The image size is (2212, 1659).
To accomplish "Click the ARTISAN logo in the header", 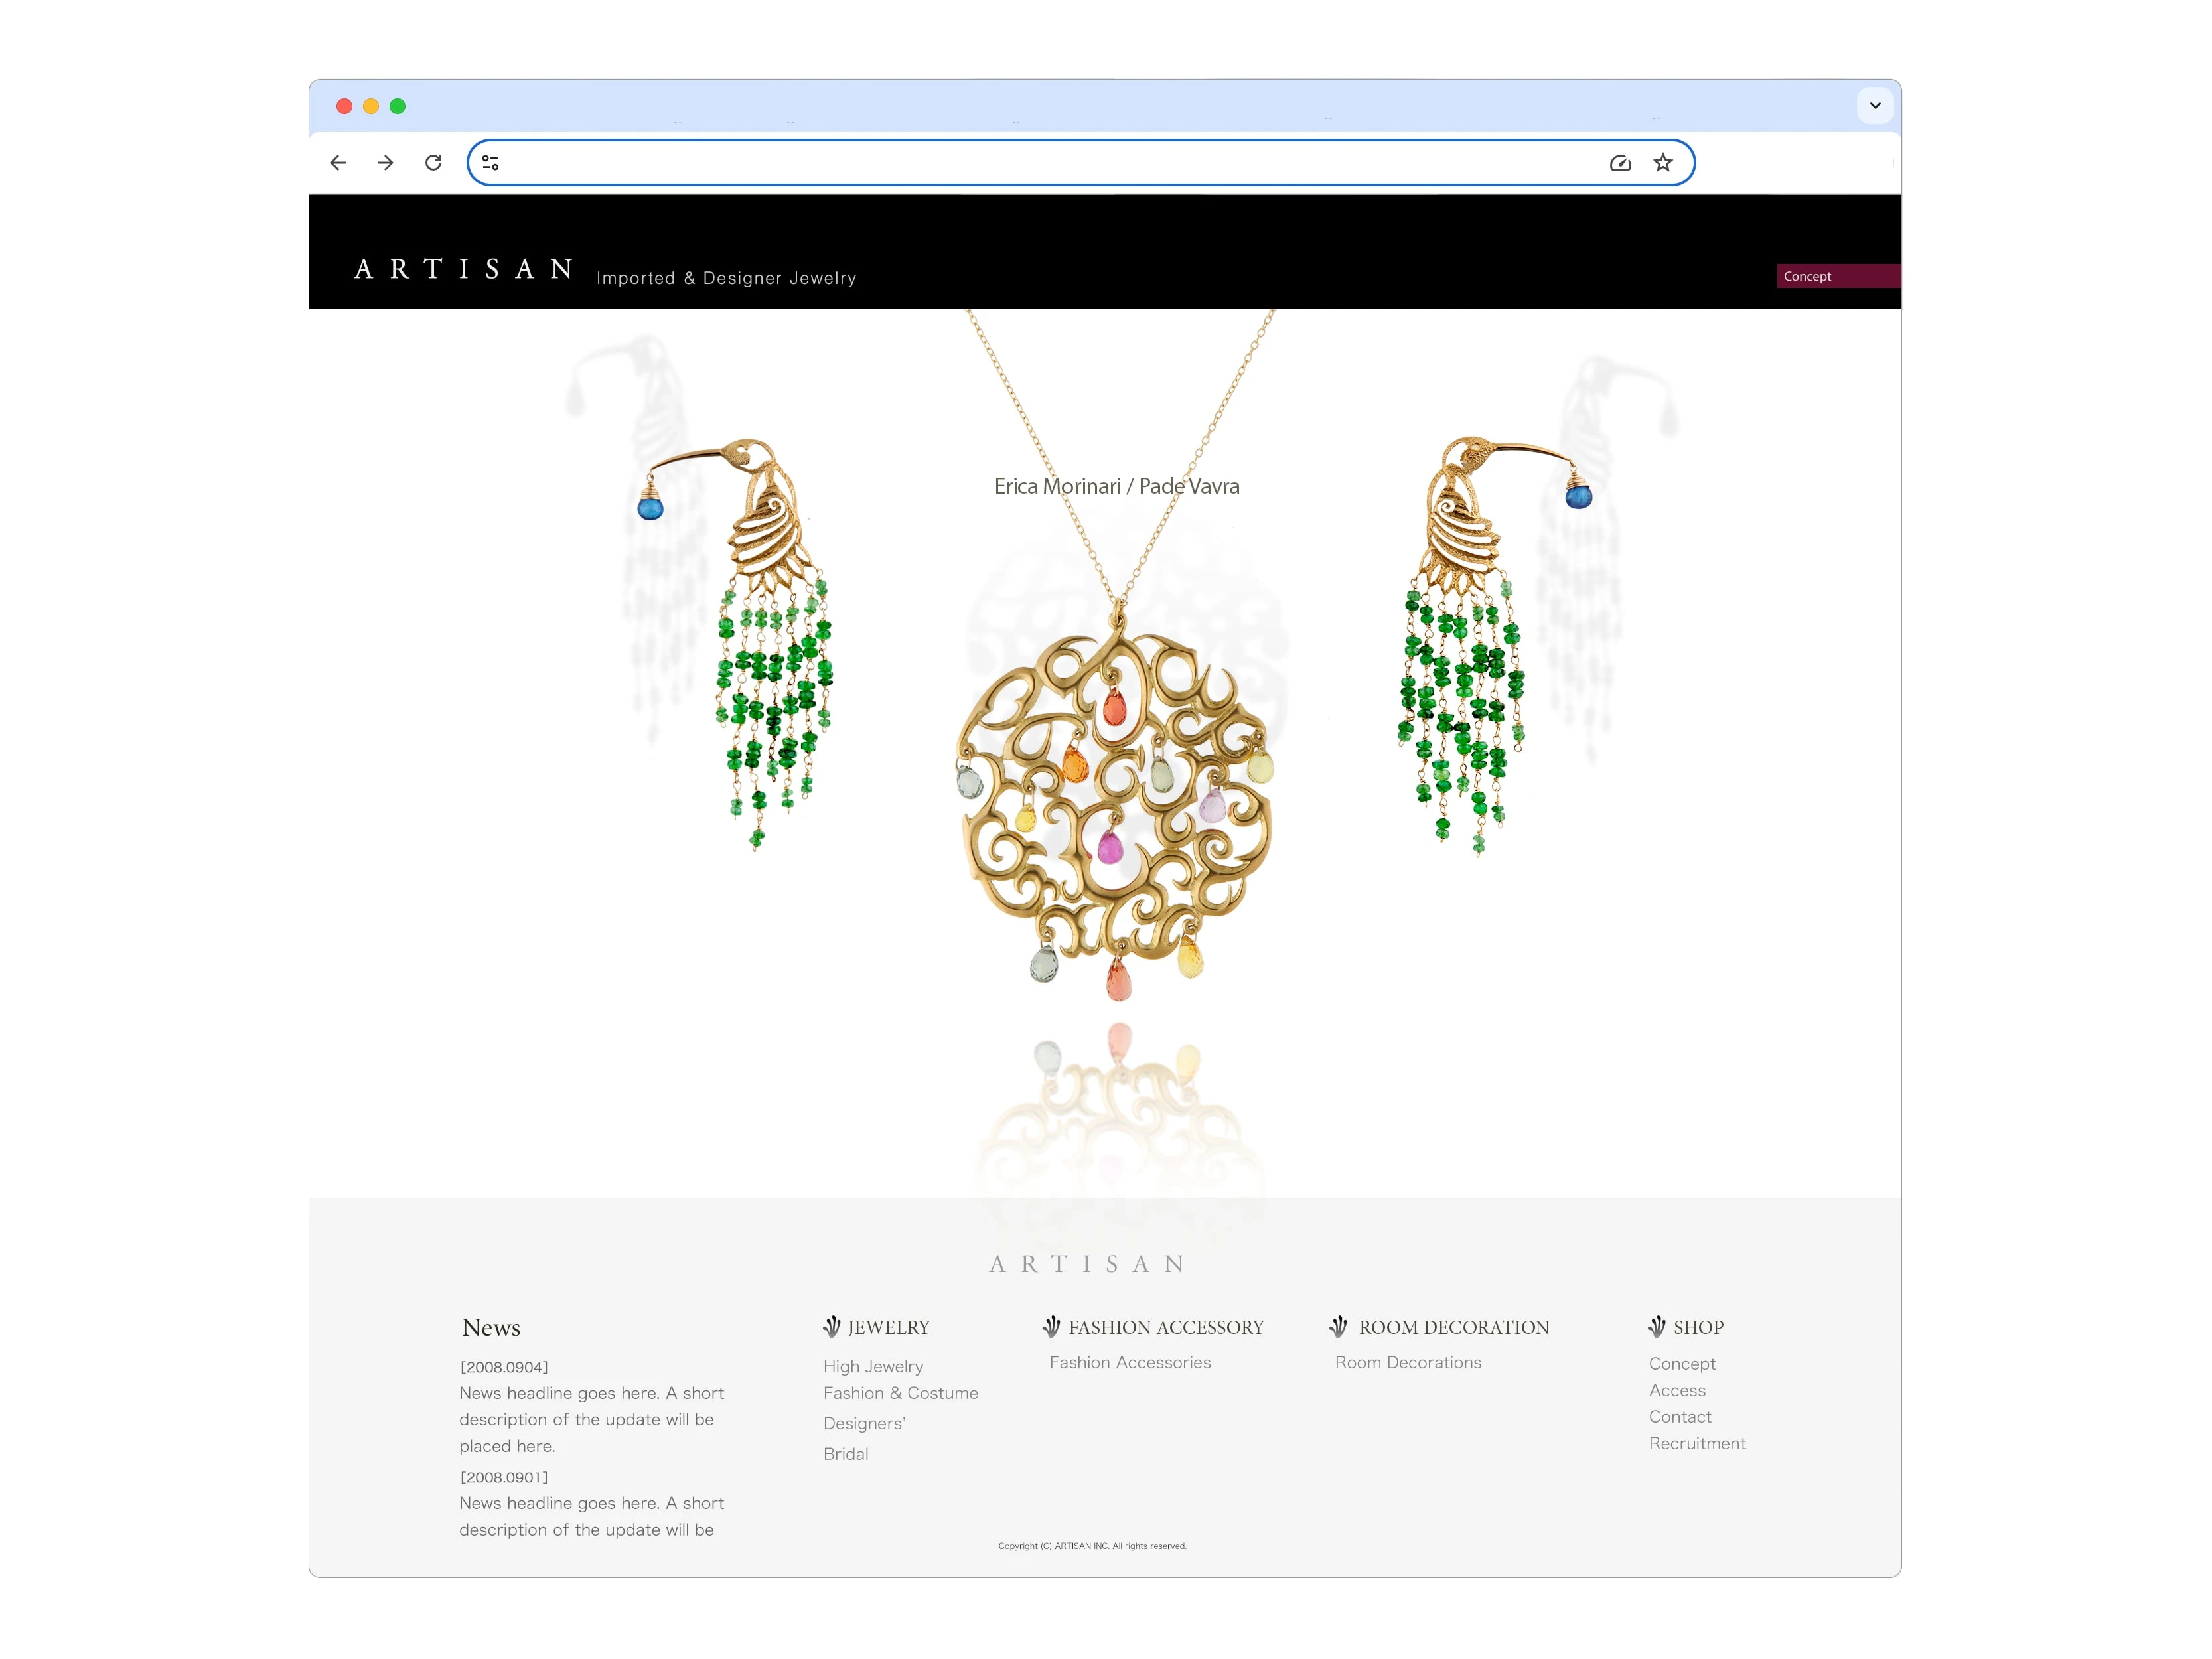I will click(x=464, y=269).
